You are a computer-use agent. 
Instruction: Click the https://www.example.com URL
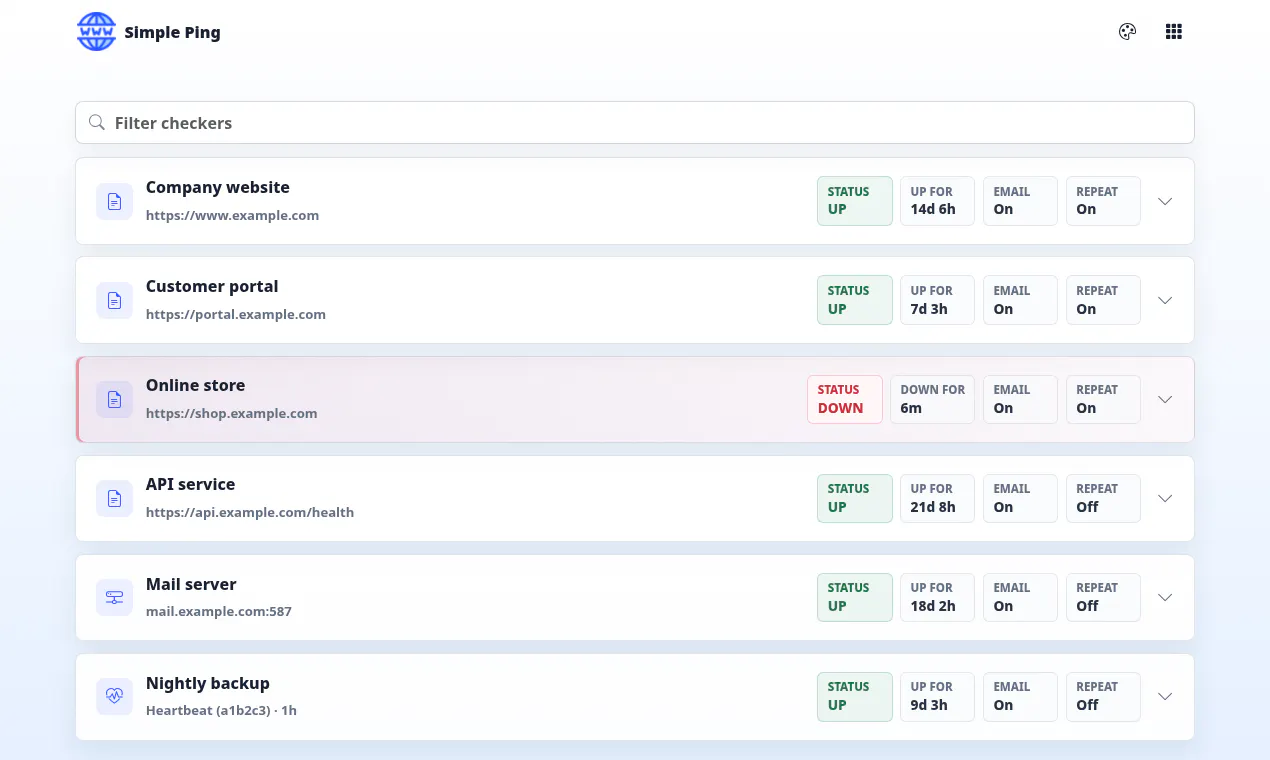point(232,215)
